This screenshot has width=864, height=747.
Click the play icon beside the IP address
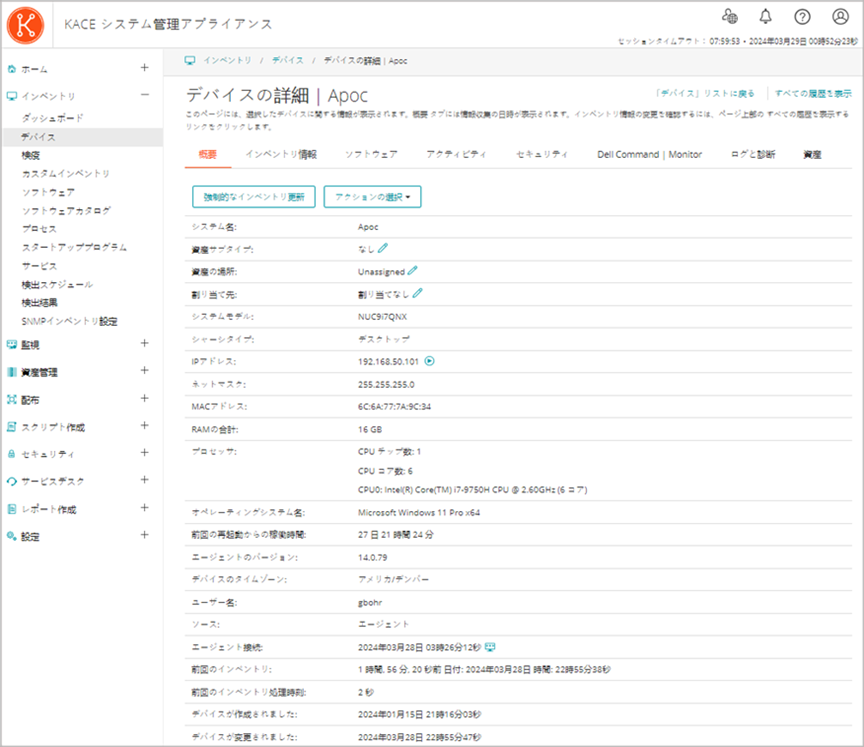point(429,361)
